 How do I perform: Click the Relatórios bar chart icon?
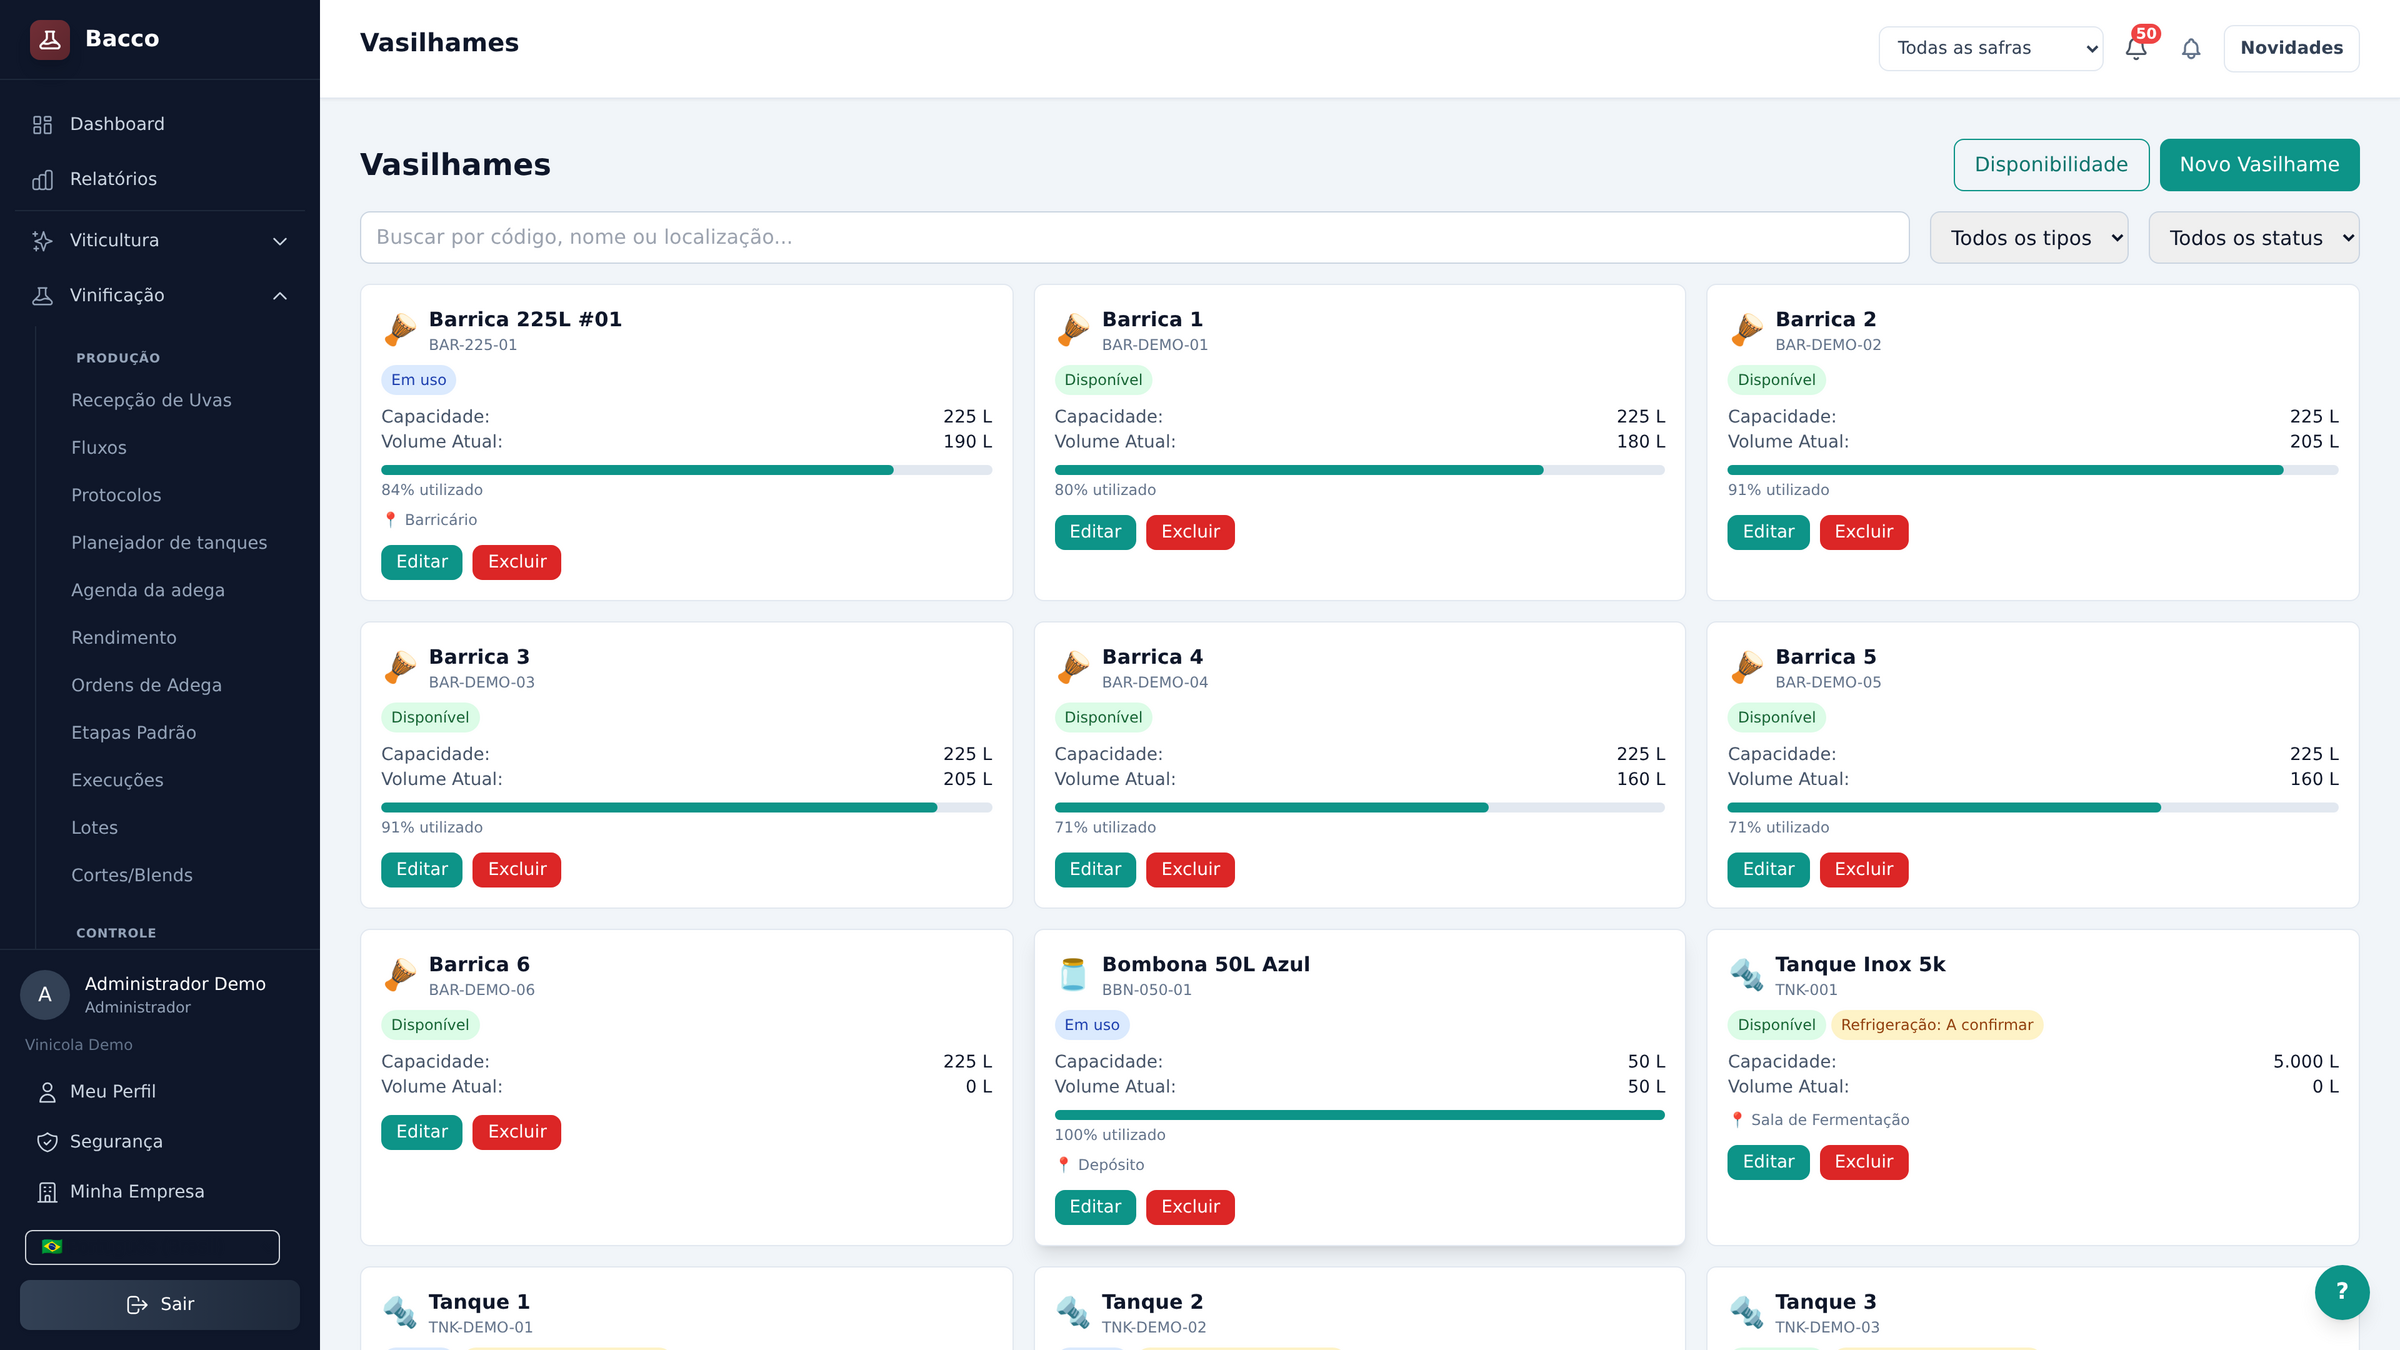[x=42, y=179]
